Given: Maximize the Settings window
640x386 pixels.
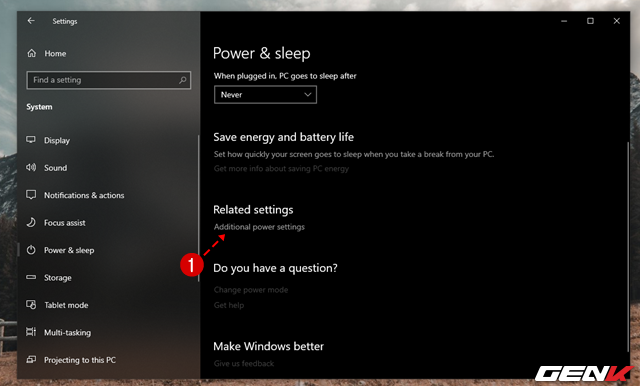Looking at the screenshot, I should pos(590,21).
